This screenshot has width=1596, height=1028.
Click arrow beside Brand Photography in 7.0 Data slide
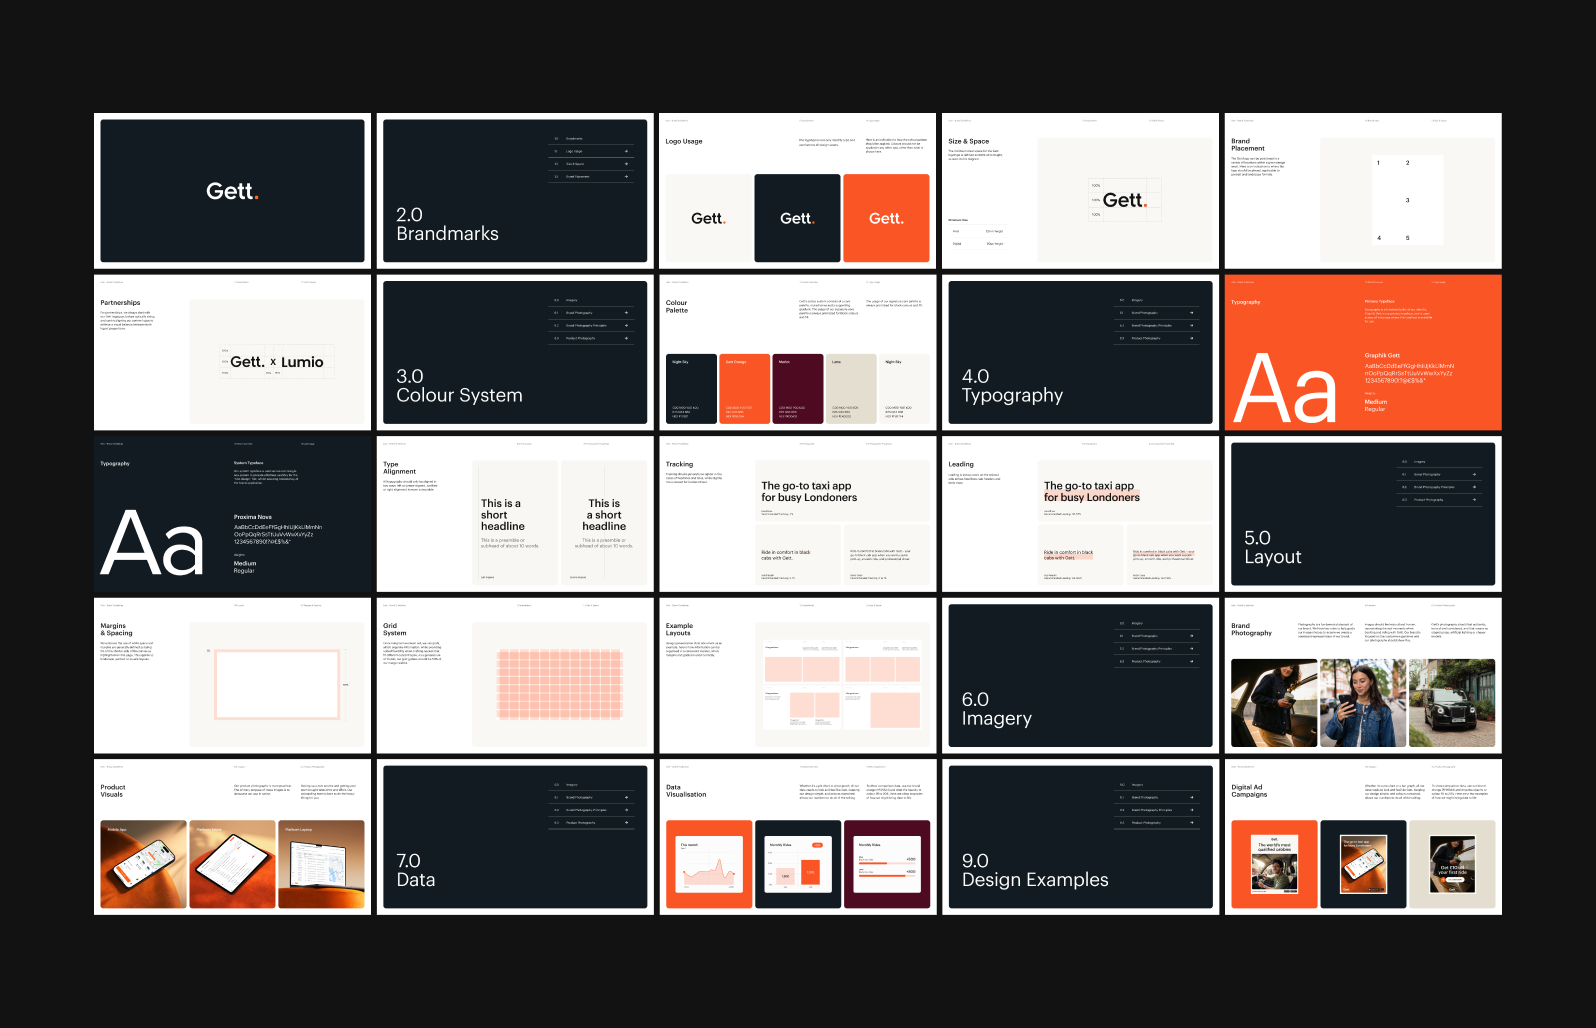point(626,797)
